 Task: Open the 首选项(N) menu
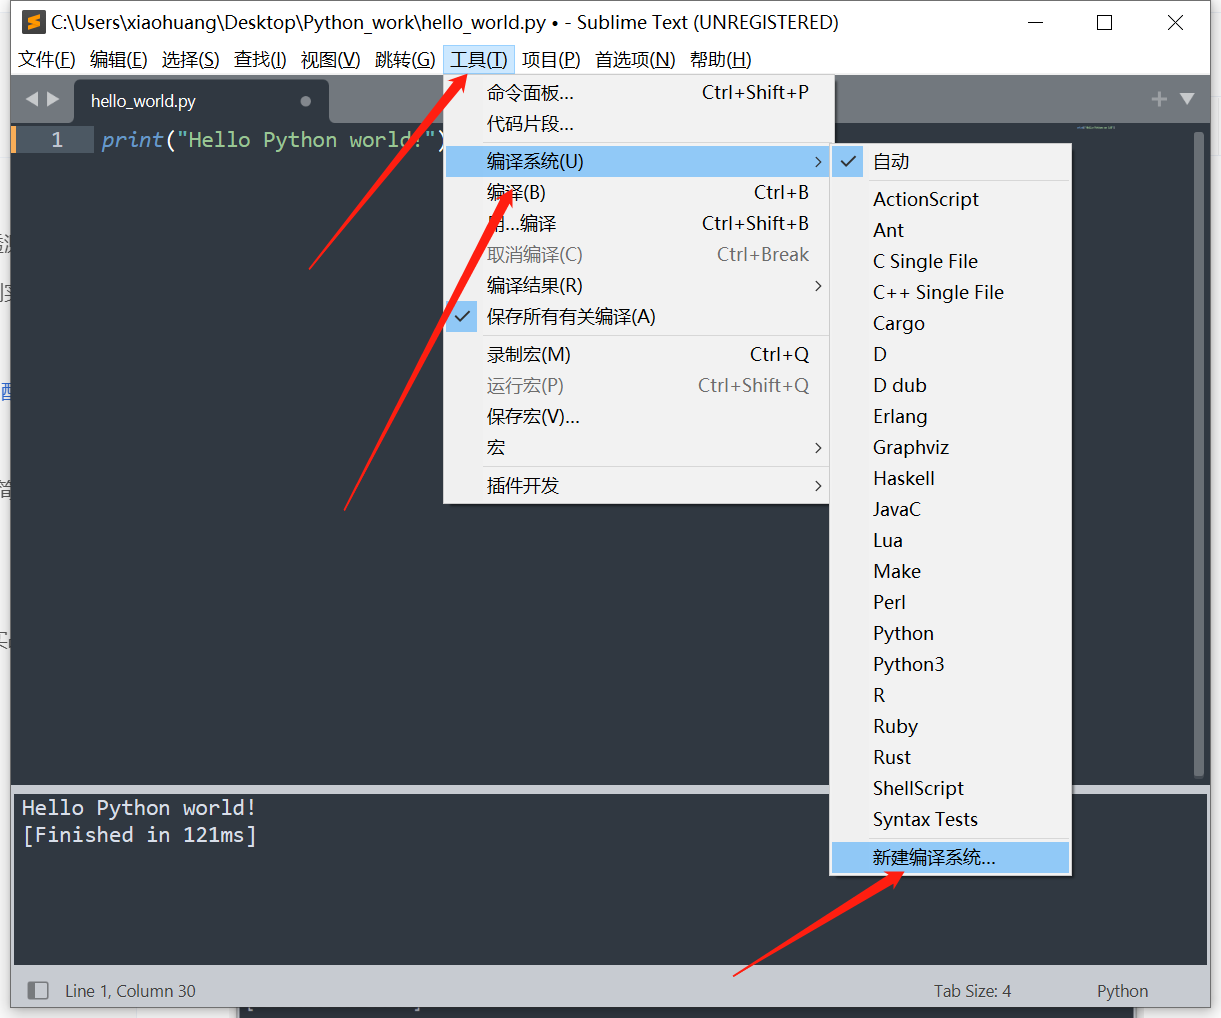coord(635,60)
